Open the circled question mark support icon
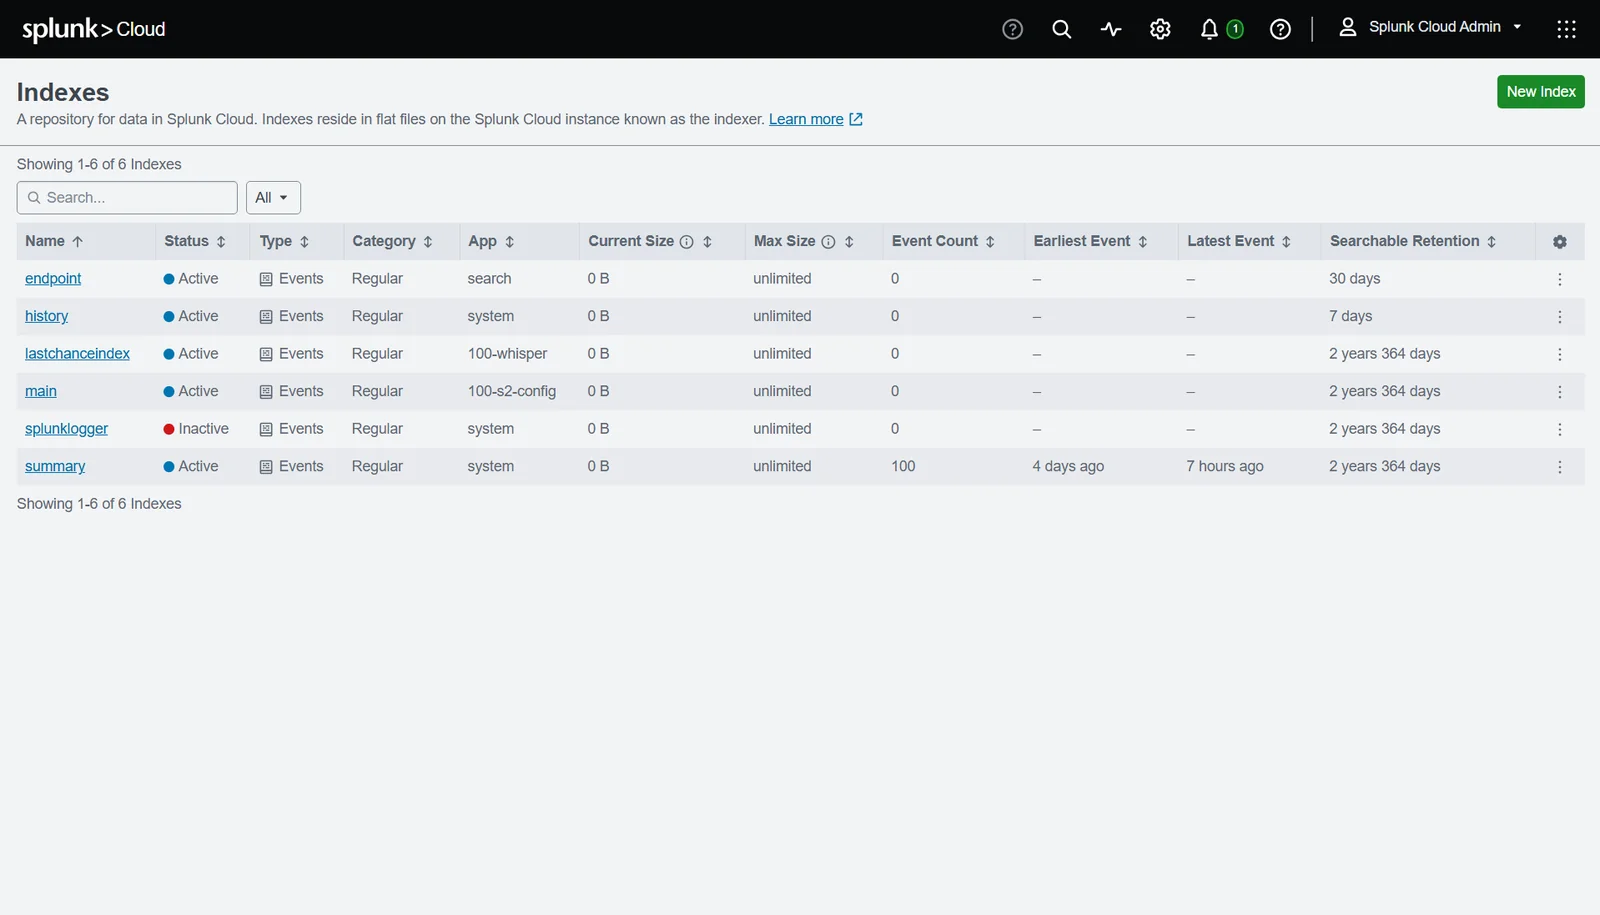The width and height of the screenshot is (1600, 915). 1012,29
